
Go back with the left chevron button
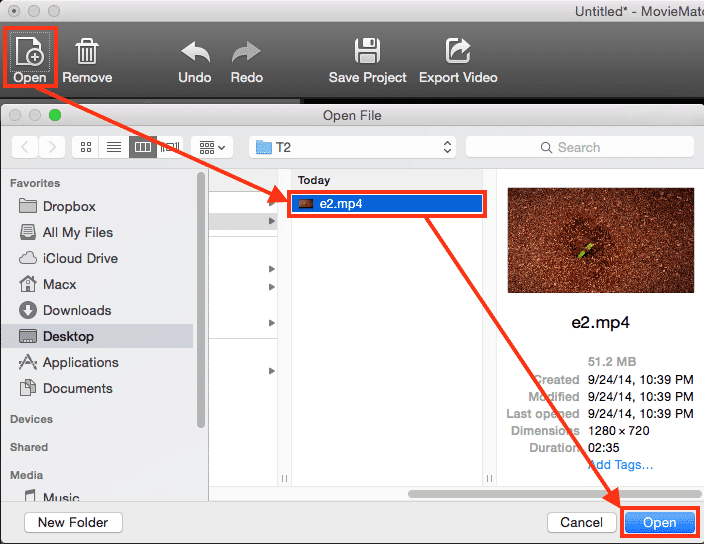tap(25, 147)
